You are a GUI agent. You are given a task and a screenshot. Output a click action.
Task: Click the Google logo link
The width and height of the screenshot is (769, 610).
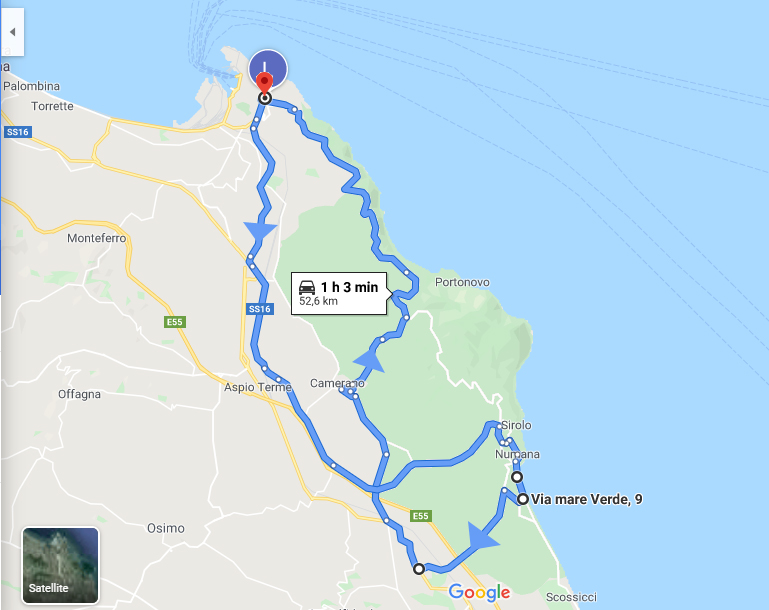(480, 592)
